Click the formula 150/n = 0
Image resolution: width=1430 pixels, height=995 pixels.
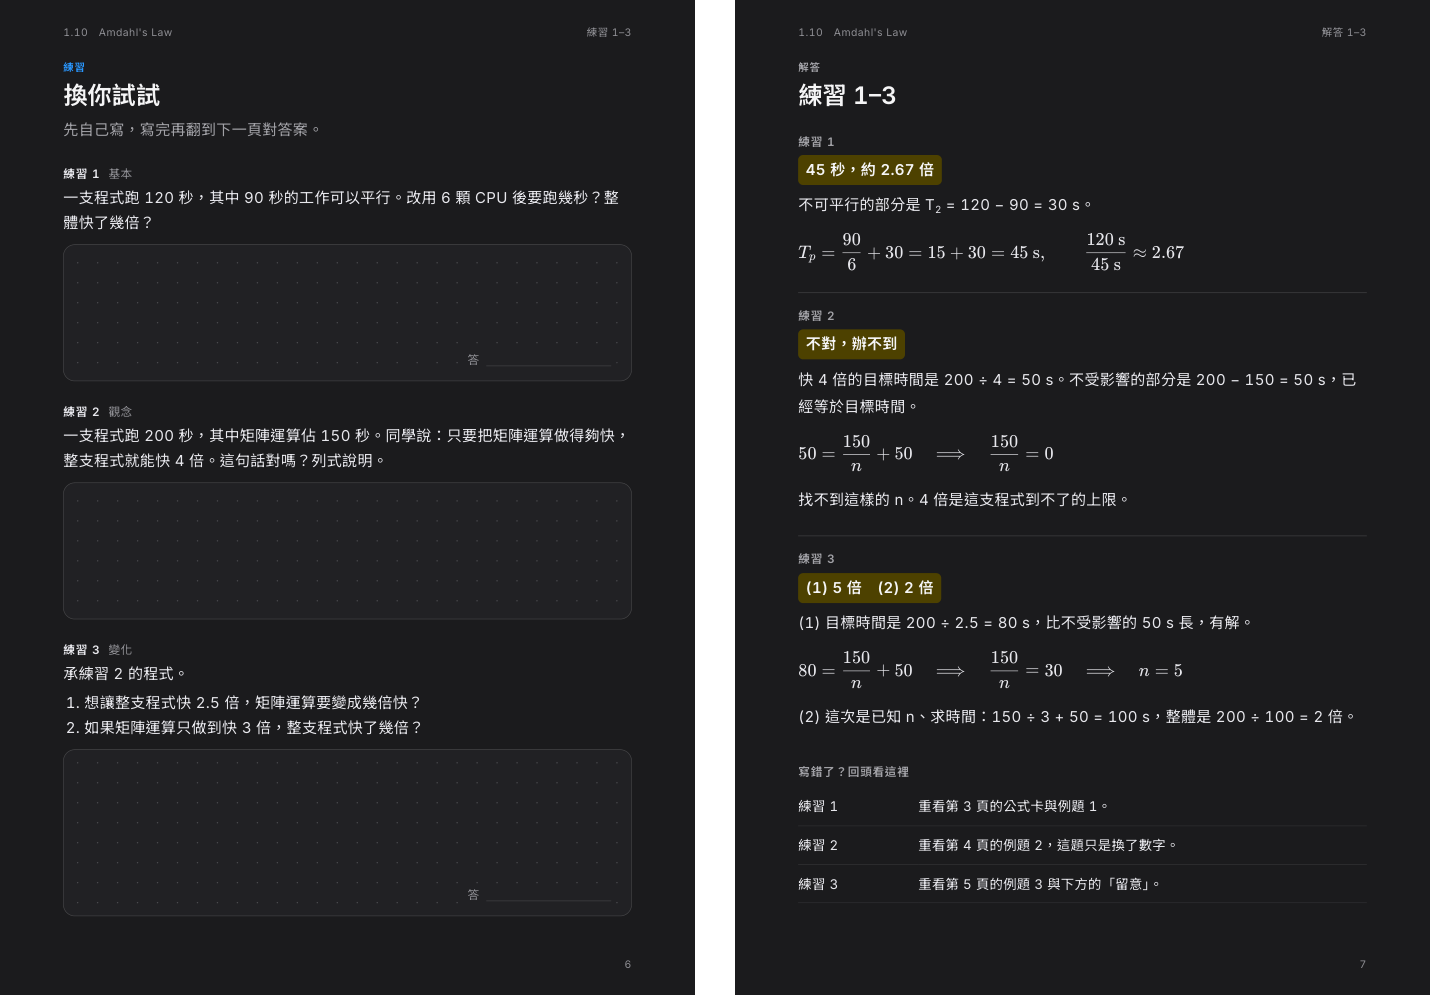(1022, 454)
